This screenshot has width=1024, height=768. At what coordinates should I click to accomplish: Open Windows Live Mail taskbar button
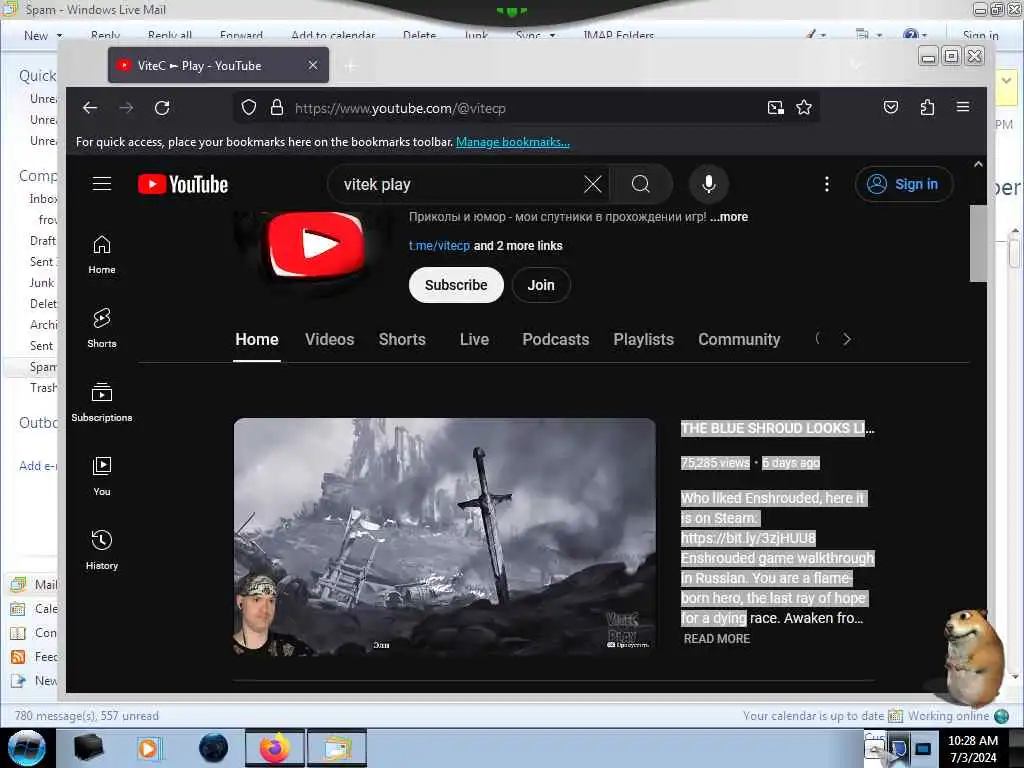337,748
